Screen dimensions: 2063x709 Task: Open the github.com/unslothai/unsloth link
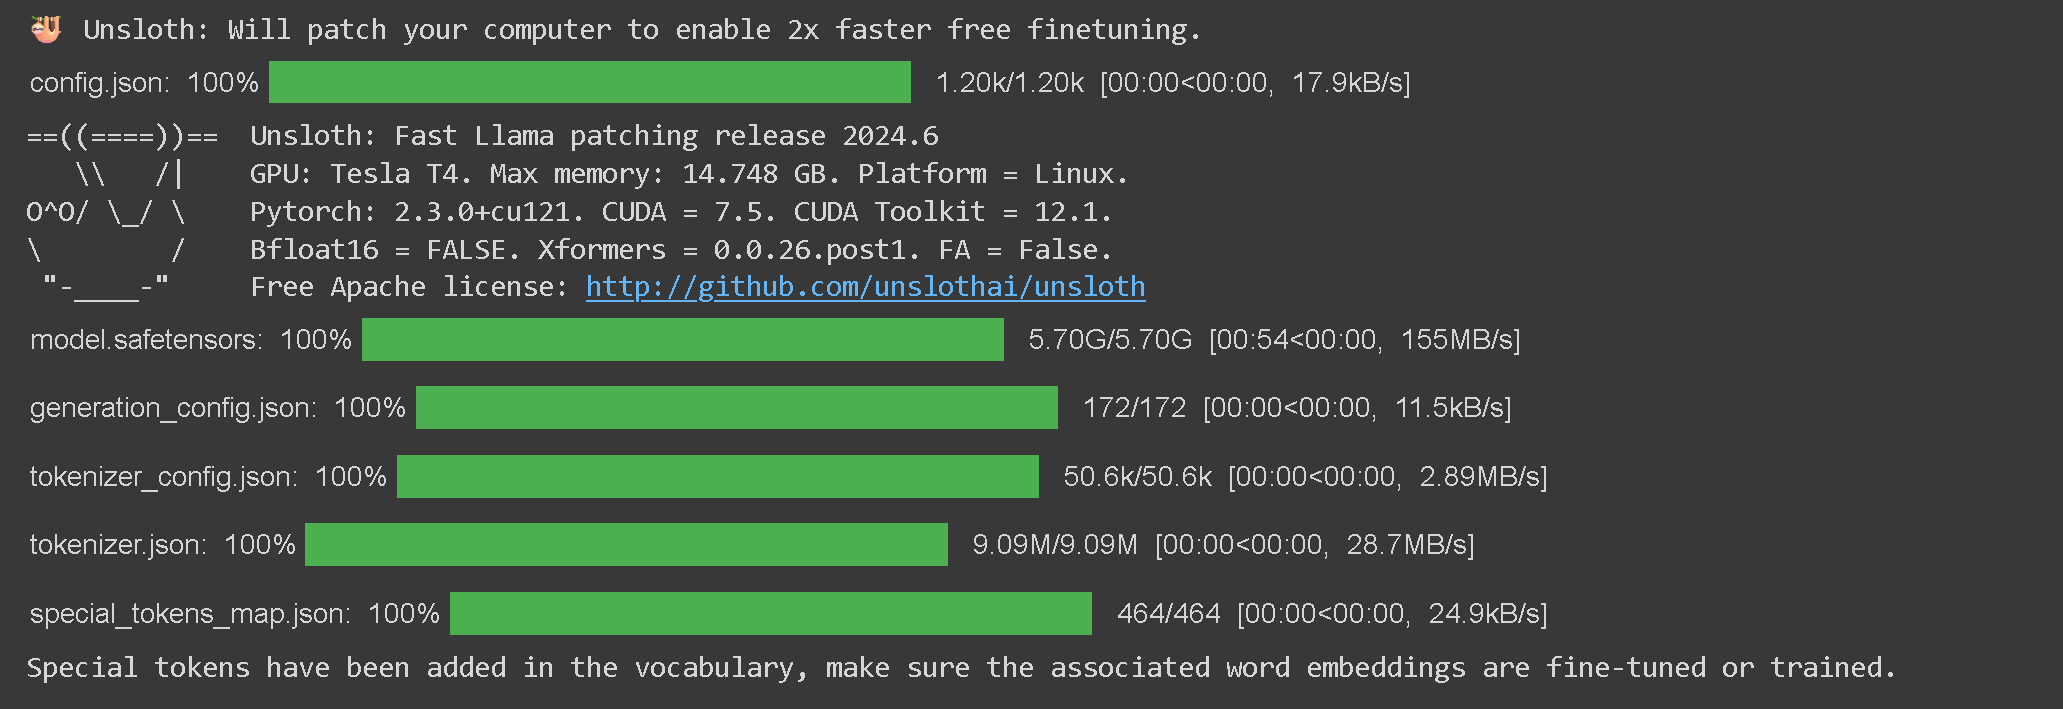click(x=865, y=287)
